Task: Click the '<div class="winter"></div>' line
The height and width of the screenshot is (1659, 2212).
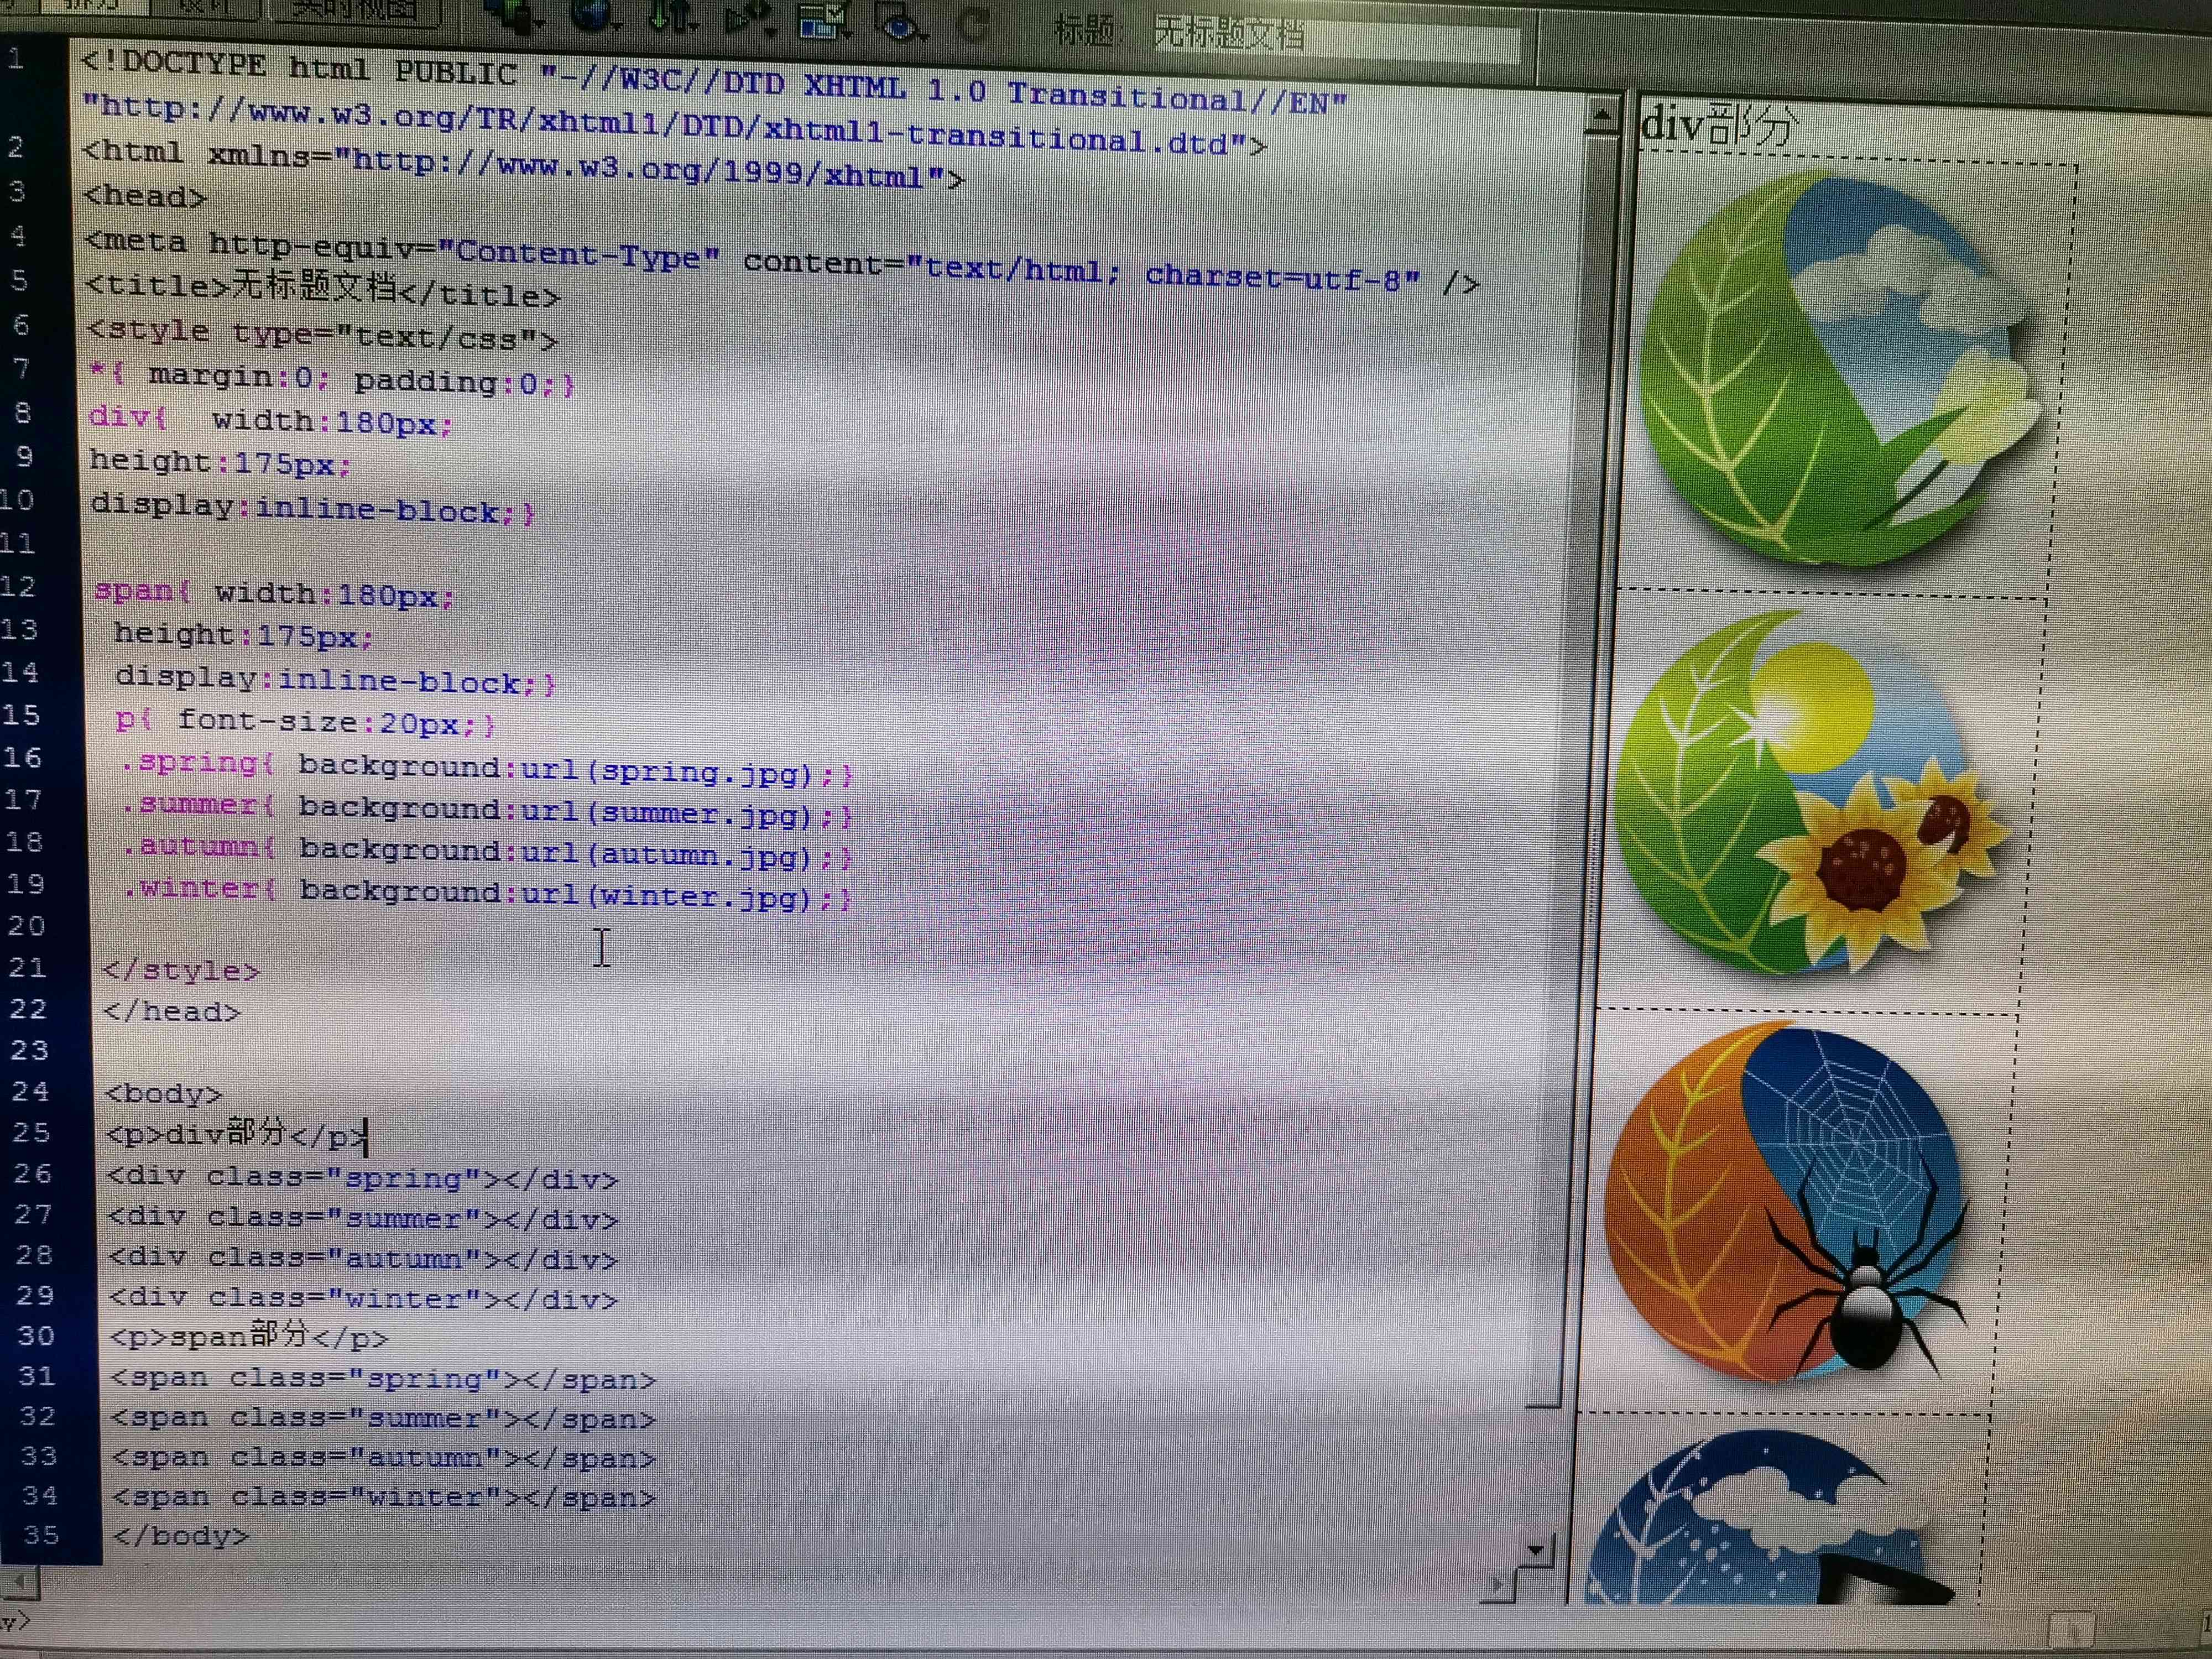Action: (363, 1298)
